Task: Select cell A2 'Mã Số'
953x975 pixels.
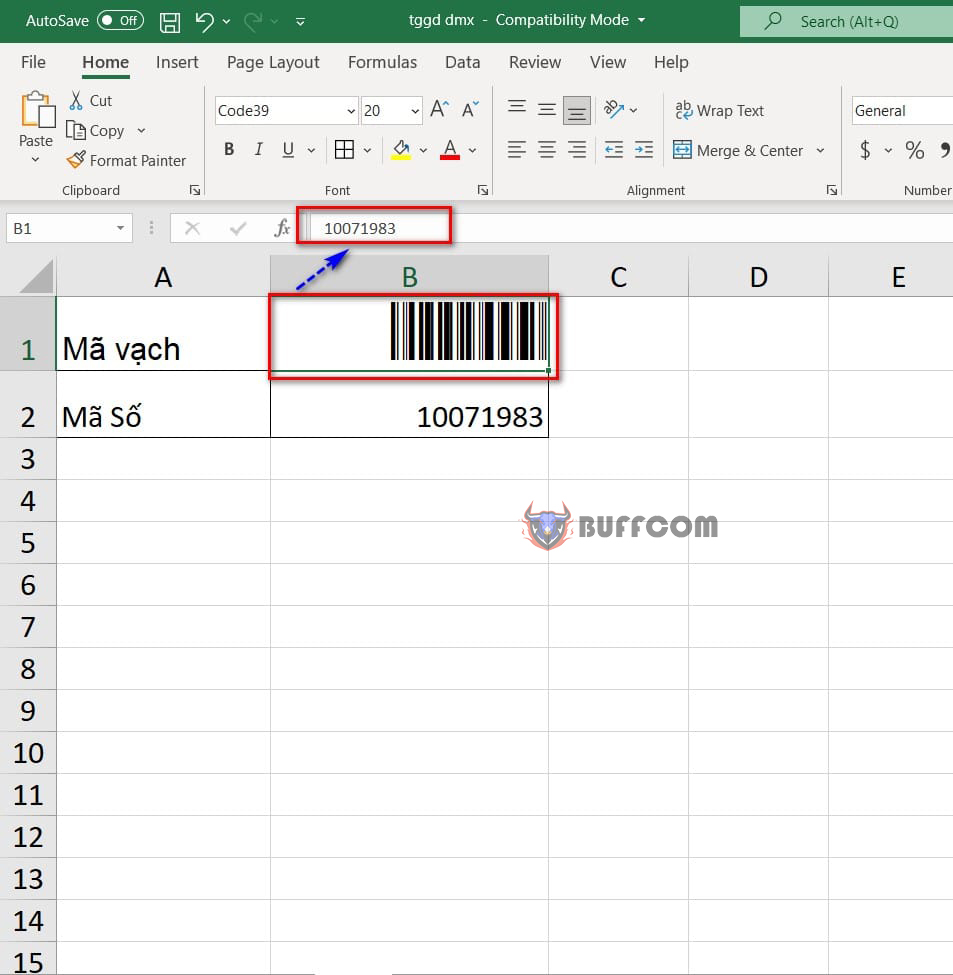Action: point(163,404)
